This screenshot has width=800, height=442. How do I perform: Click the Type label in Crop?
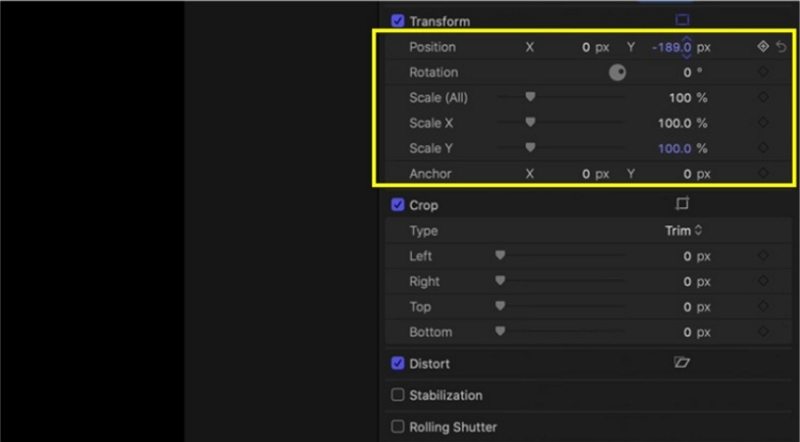[x=423, y=231]
